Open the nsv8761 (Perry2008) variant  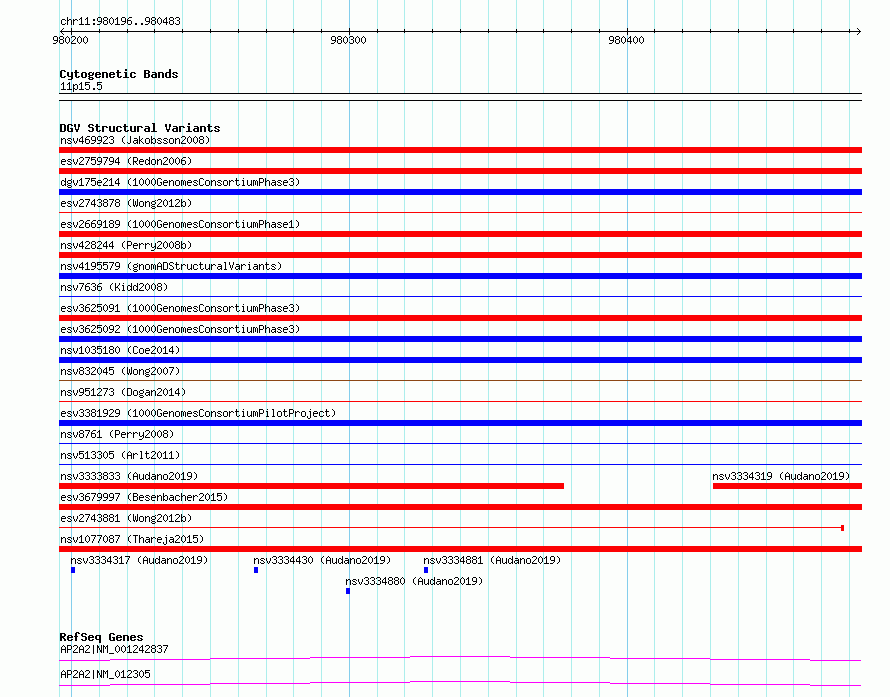click(x=117, y=434)
